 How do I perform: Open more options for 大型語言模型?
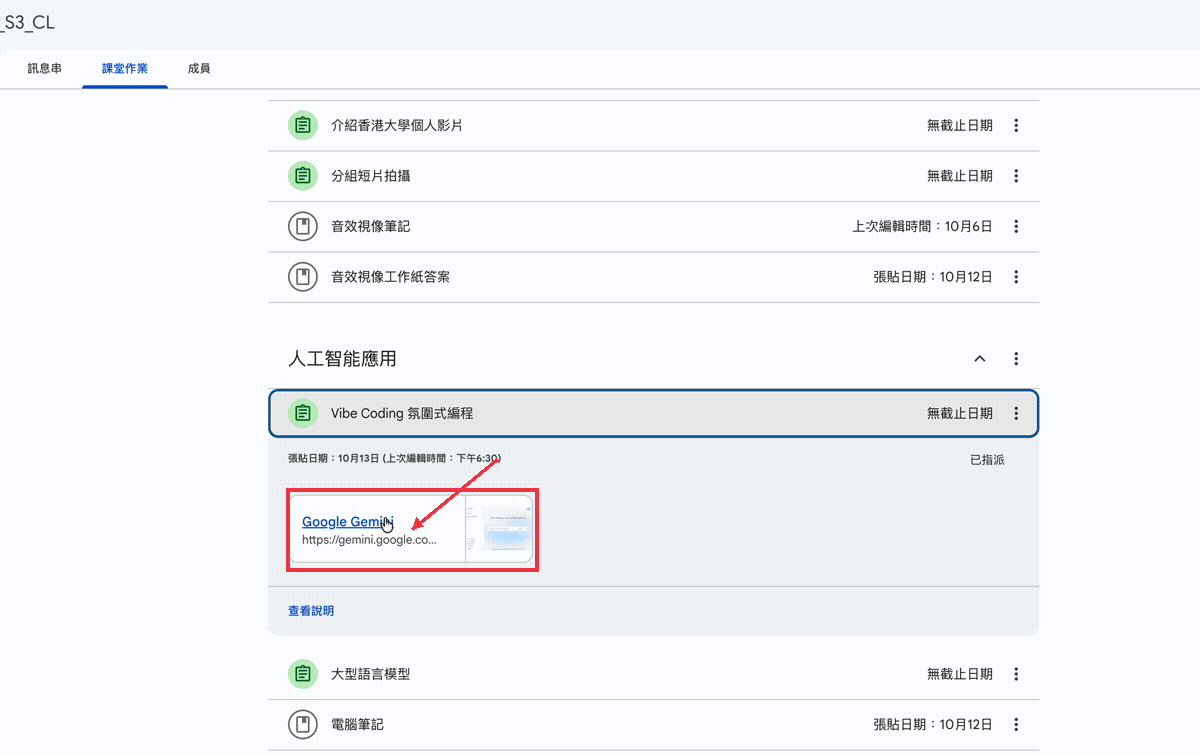coord(1016,674)
